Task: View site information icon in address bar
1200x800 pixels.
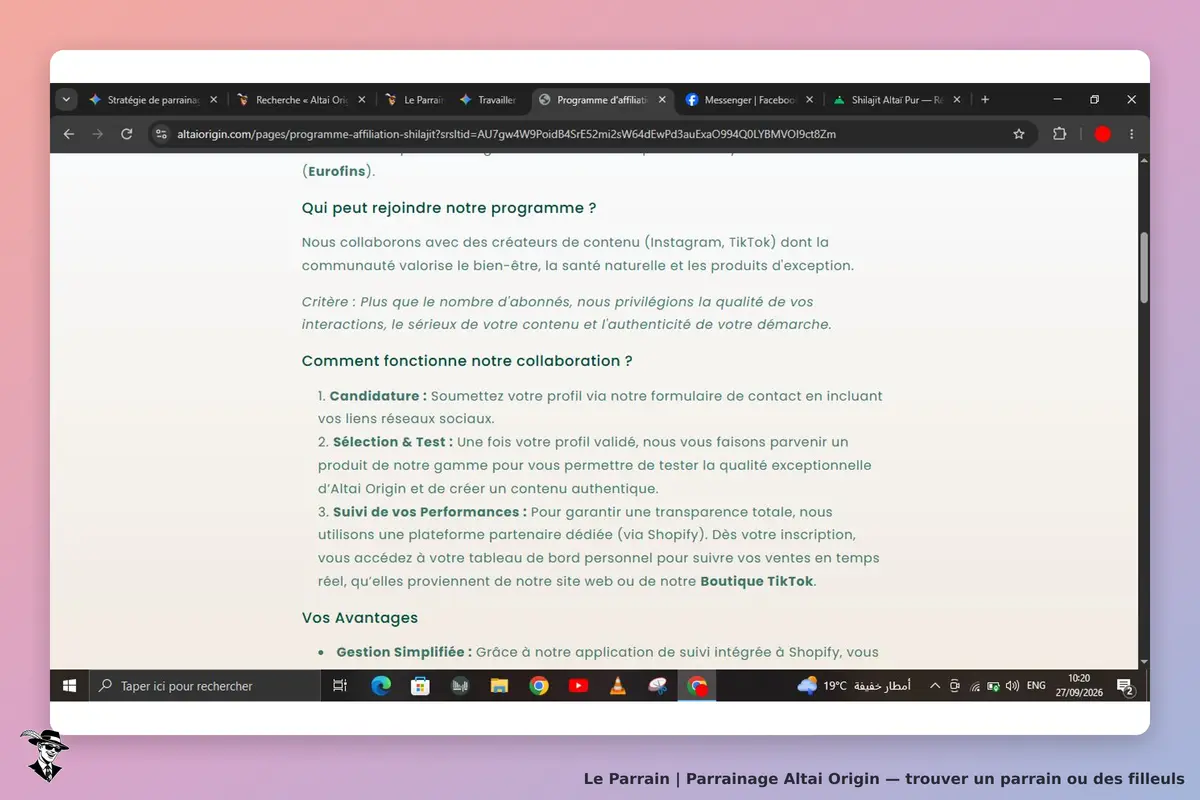Action: (162, 134)
